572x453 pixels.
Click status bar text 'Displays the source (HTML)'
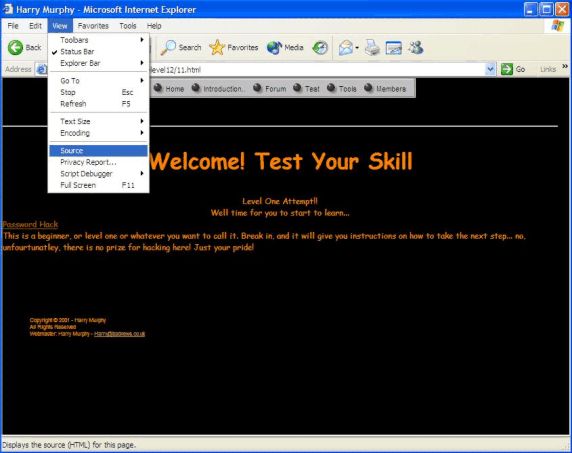point(69,445)
